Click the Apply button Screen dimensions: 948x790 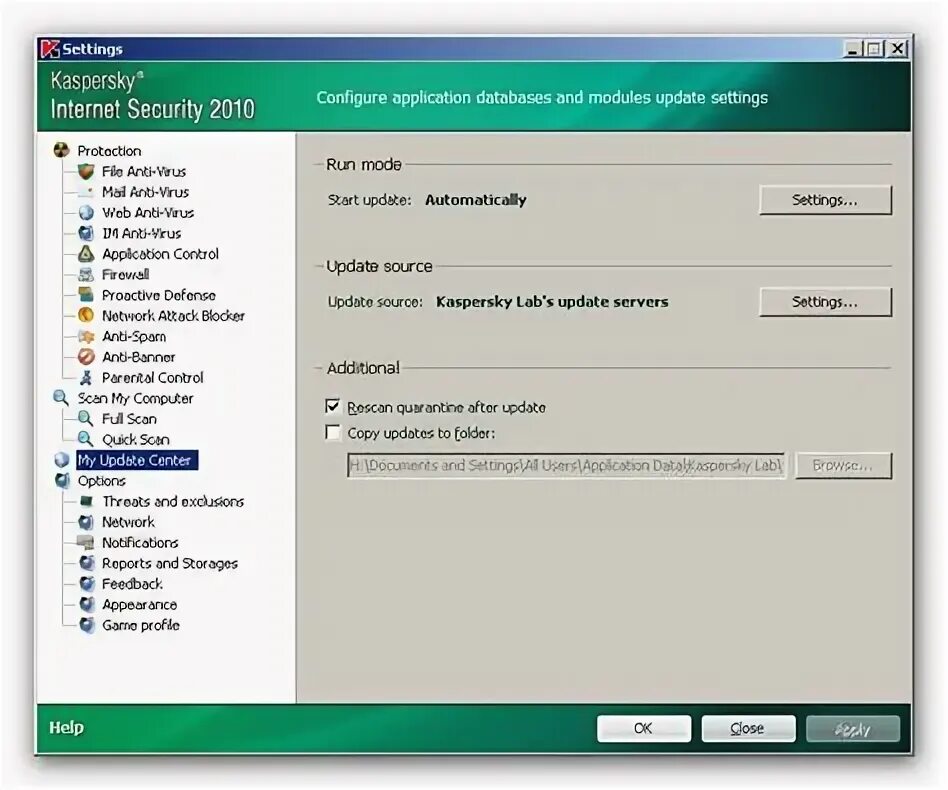pyautogui.click(x=853, y=728)
